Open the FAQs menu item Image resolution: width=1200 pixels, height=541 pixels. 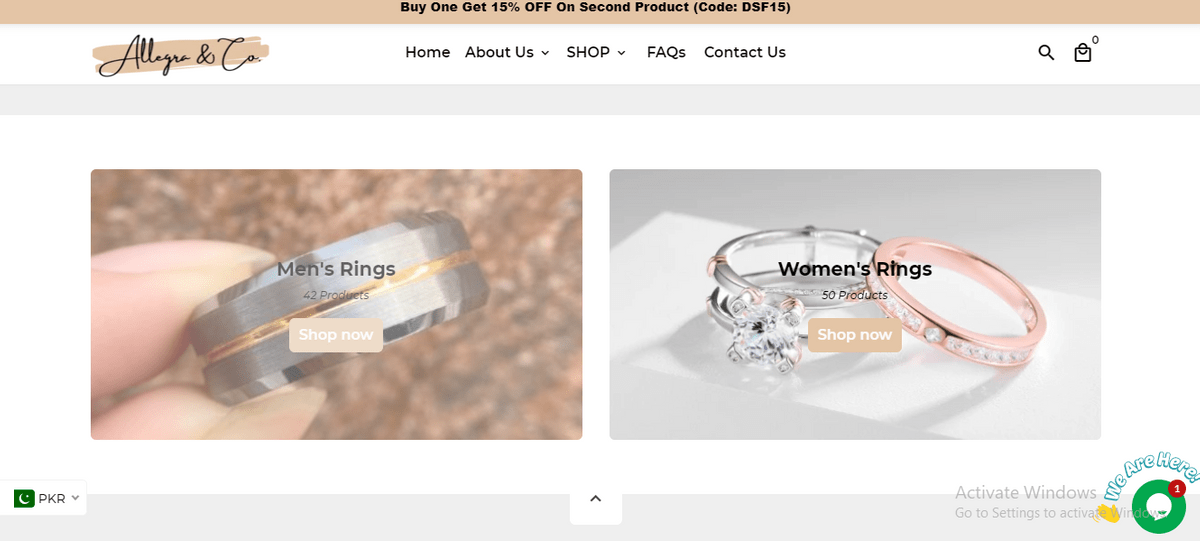point(666,52)
